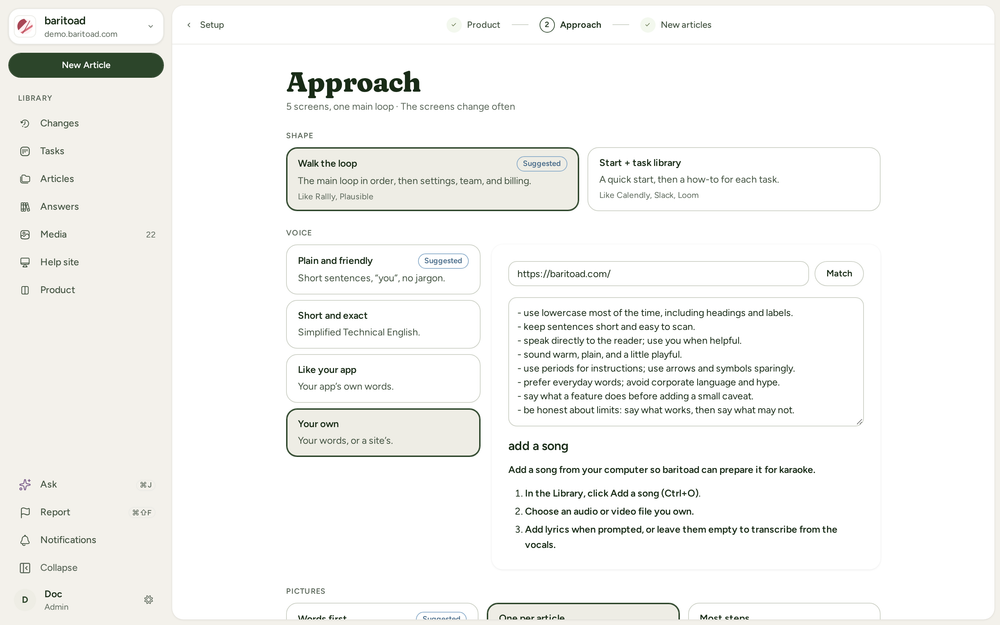Click inside the voice rules textarea
The height and width of the screenshot is (625, 1000).
[686, 362]
